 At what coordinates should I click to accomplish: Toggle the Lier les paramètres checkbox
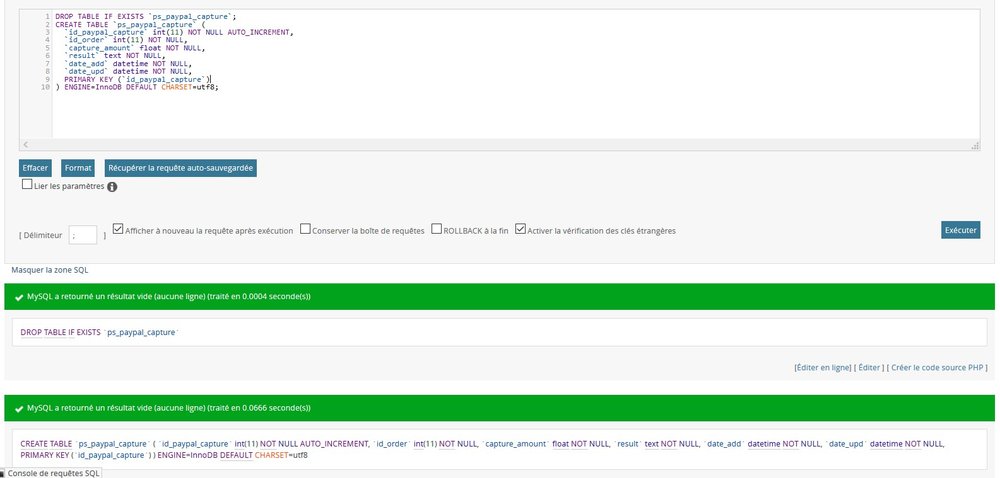[27, 184]
